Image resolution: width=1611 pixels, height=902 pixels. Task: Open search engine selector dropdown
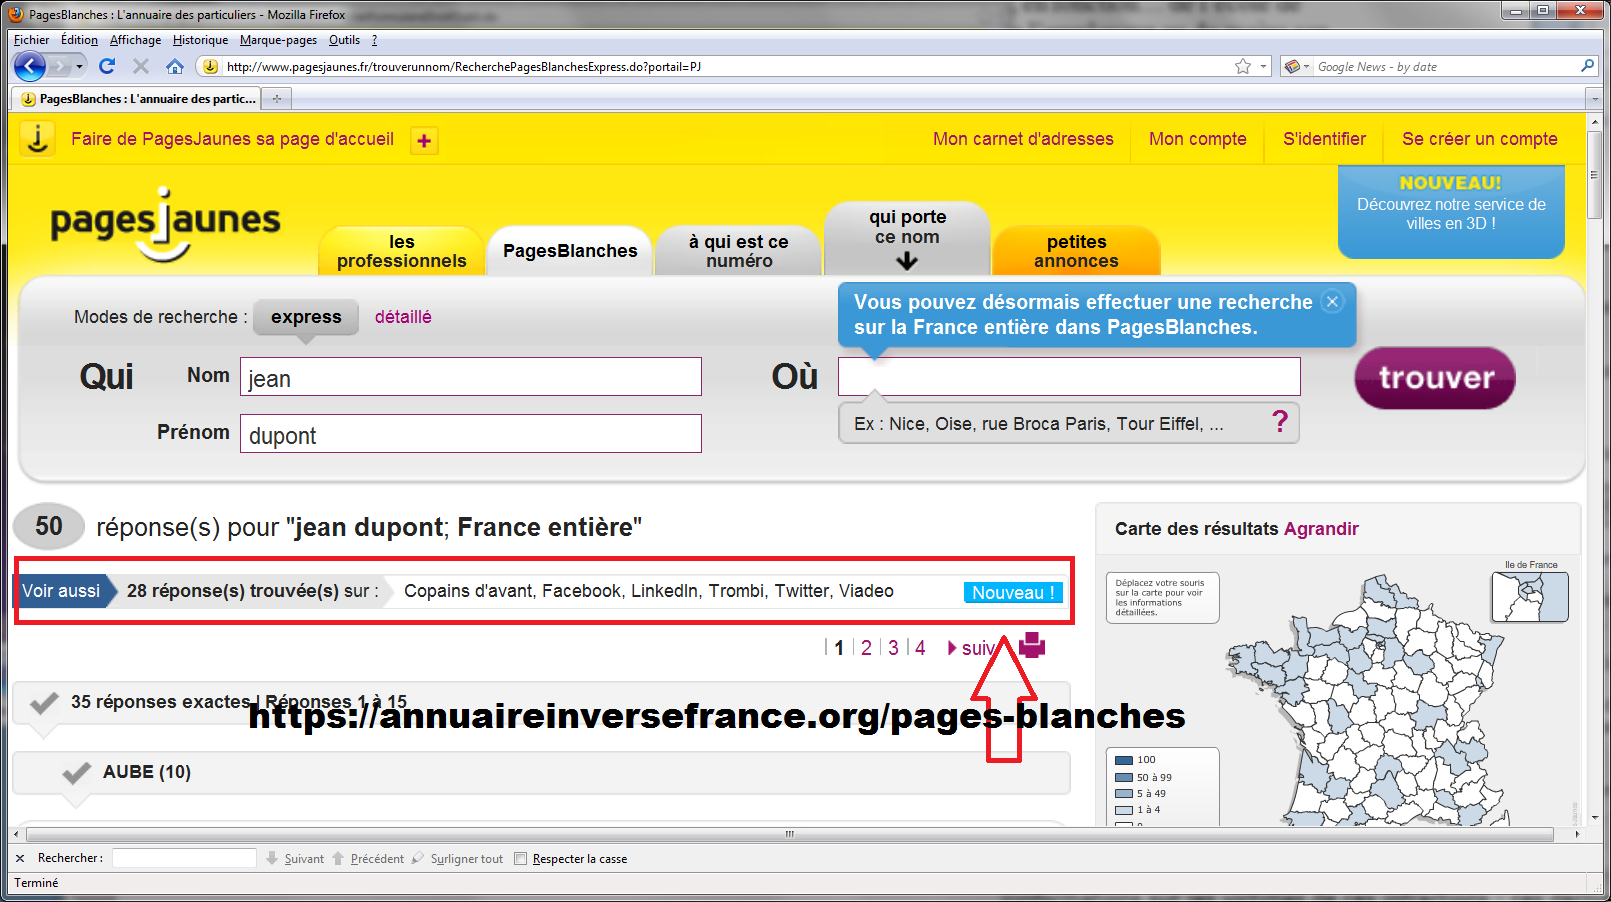coord(1296,66)
